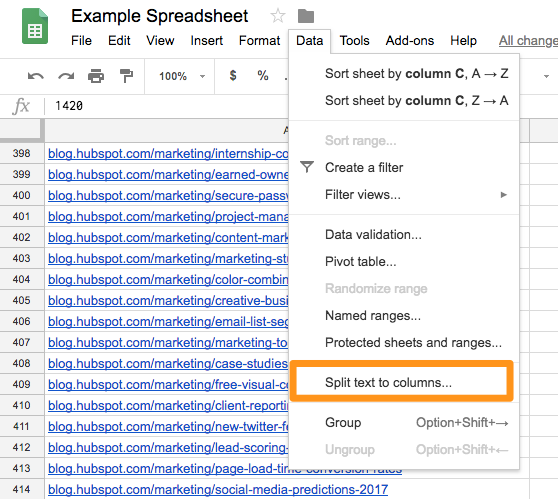Open the 100% zoom dropdown
Screen dimensions: 558x499
coord(182,76)
